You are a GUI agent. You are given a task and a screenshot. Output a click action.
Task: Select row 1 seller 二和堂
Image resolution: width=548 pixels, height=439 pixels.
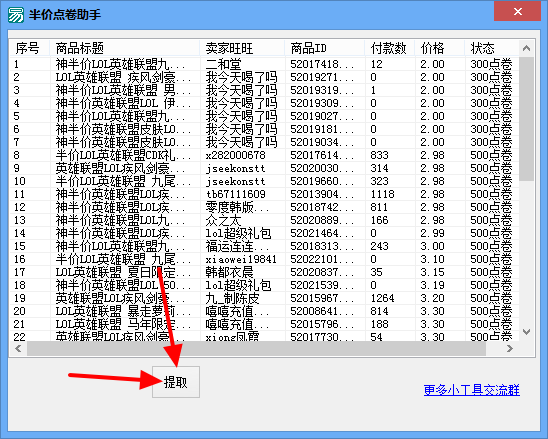[223, 64]
